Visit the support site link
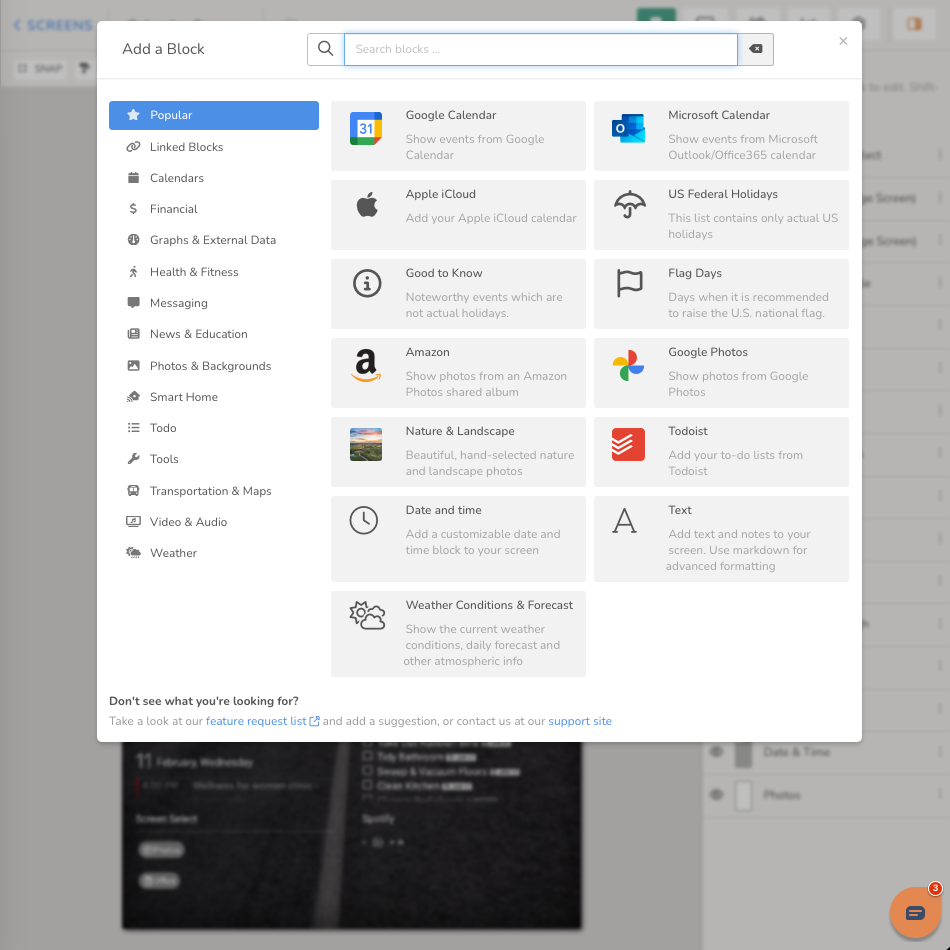Image resolution: width=950 pixels, height=950 pixels. [580, 721]
